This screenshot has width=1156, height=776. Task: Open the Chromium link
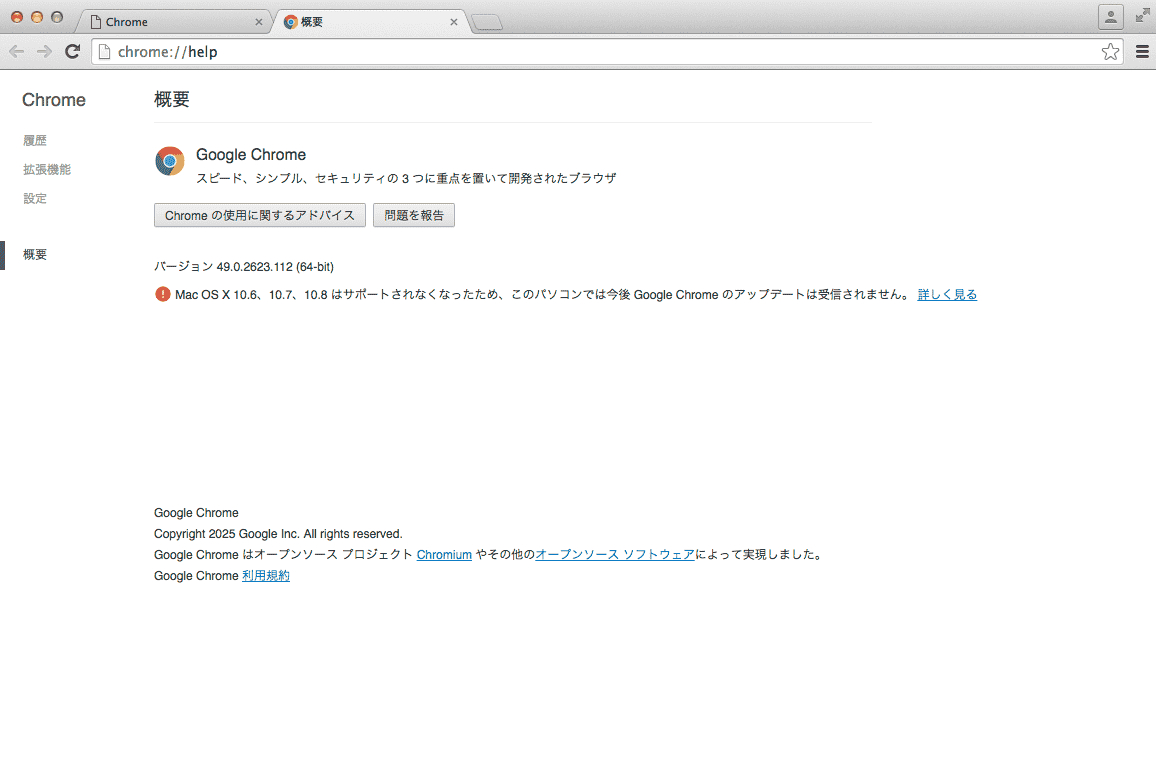(x=444, y=554)
